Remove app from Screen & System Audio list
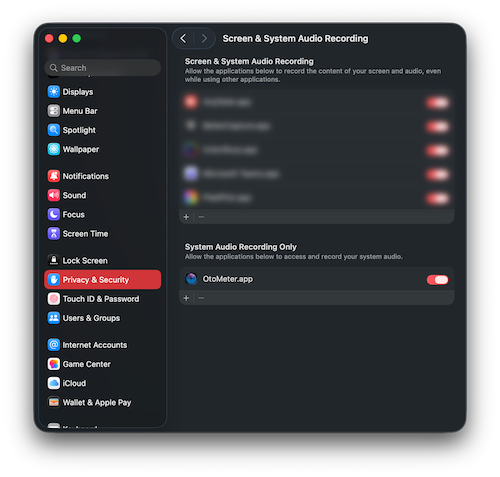This screenshot has height=477, width=500. pyautogui.click(x=201, y=217)
